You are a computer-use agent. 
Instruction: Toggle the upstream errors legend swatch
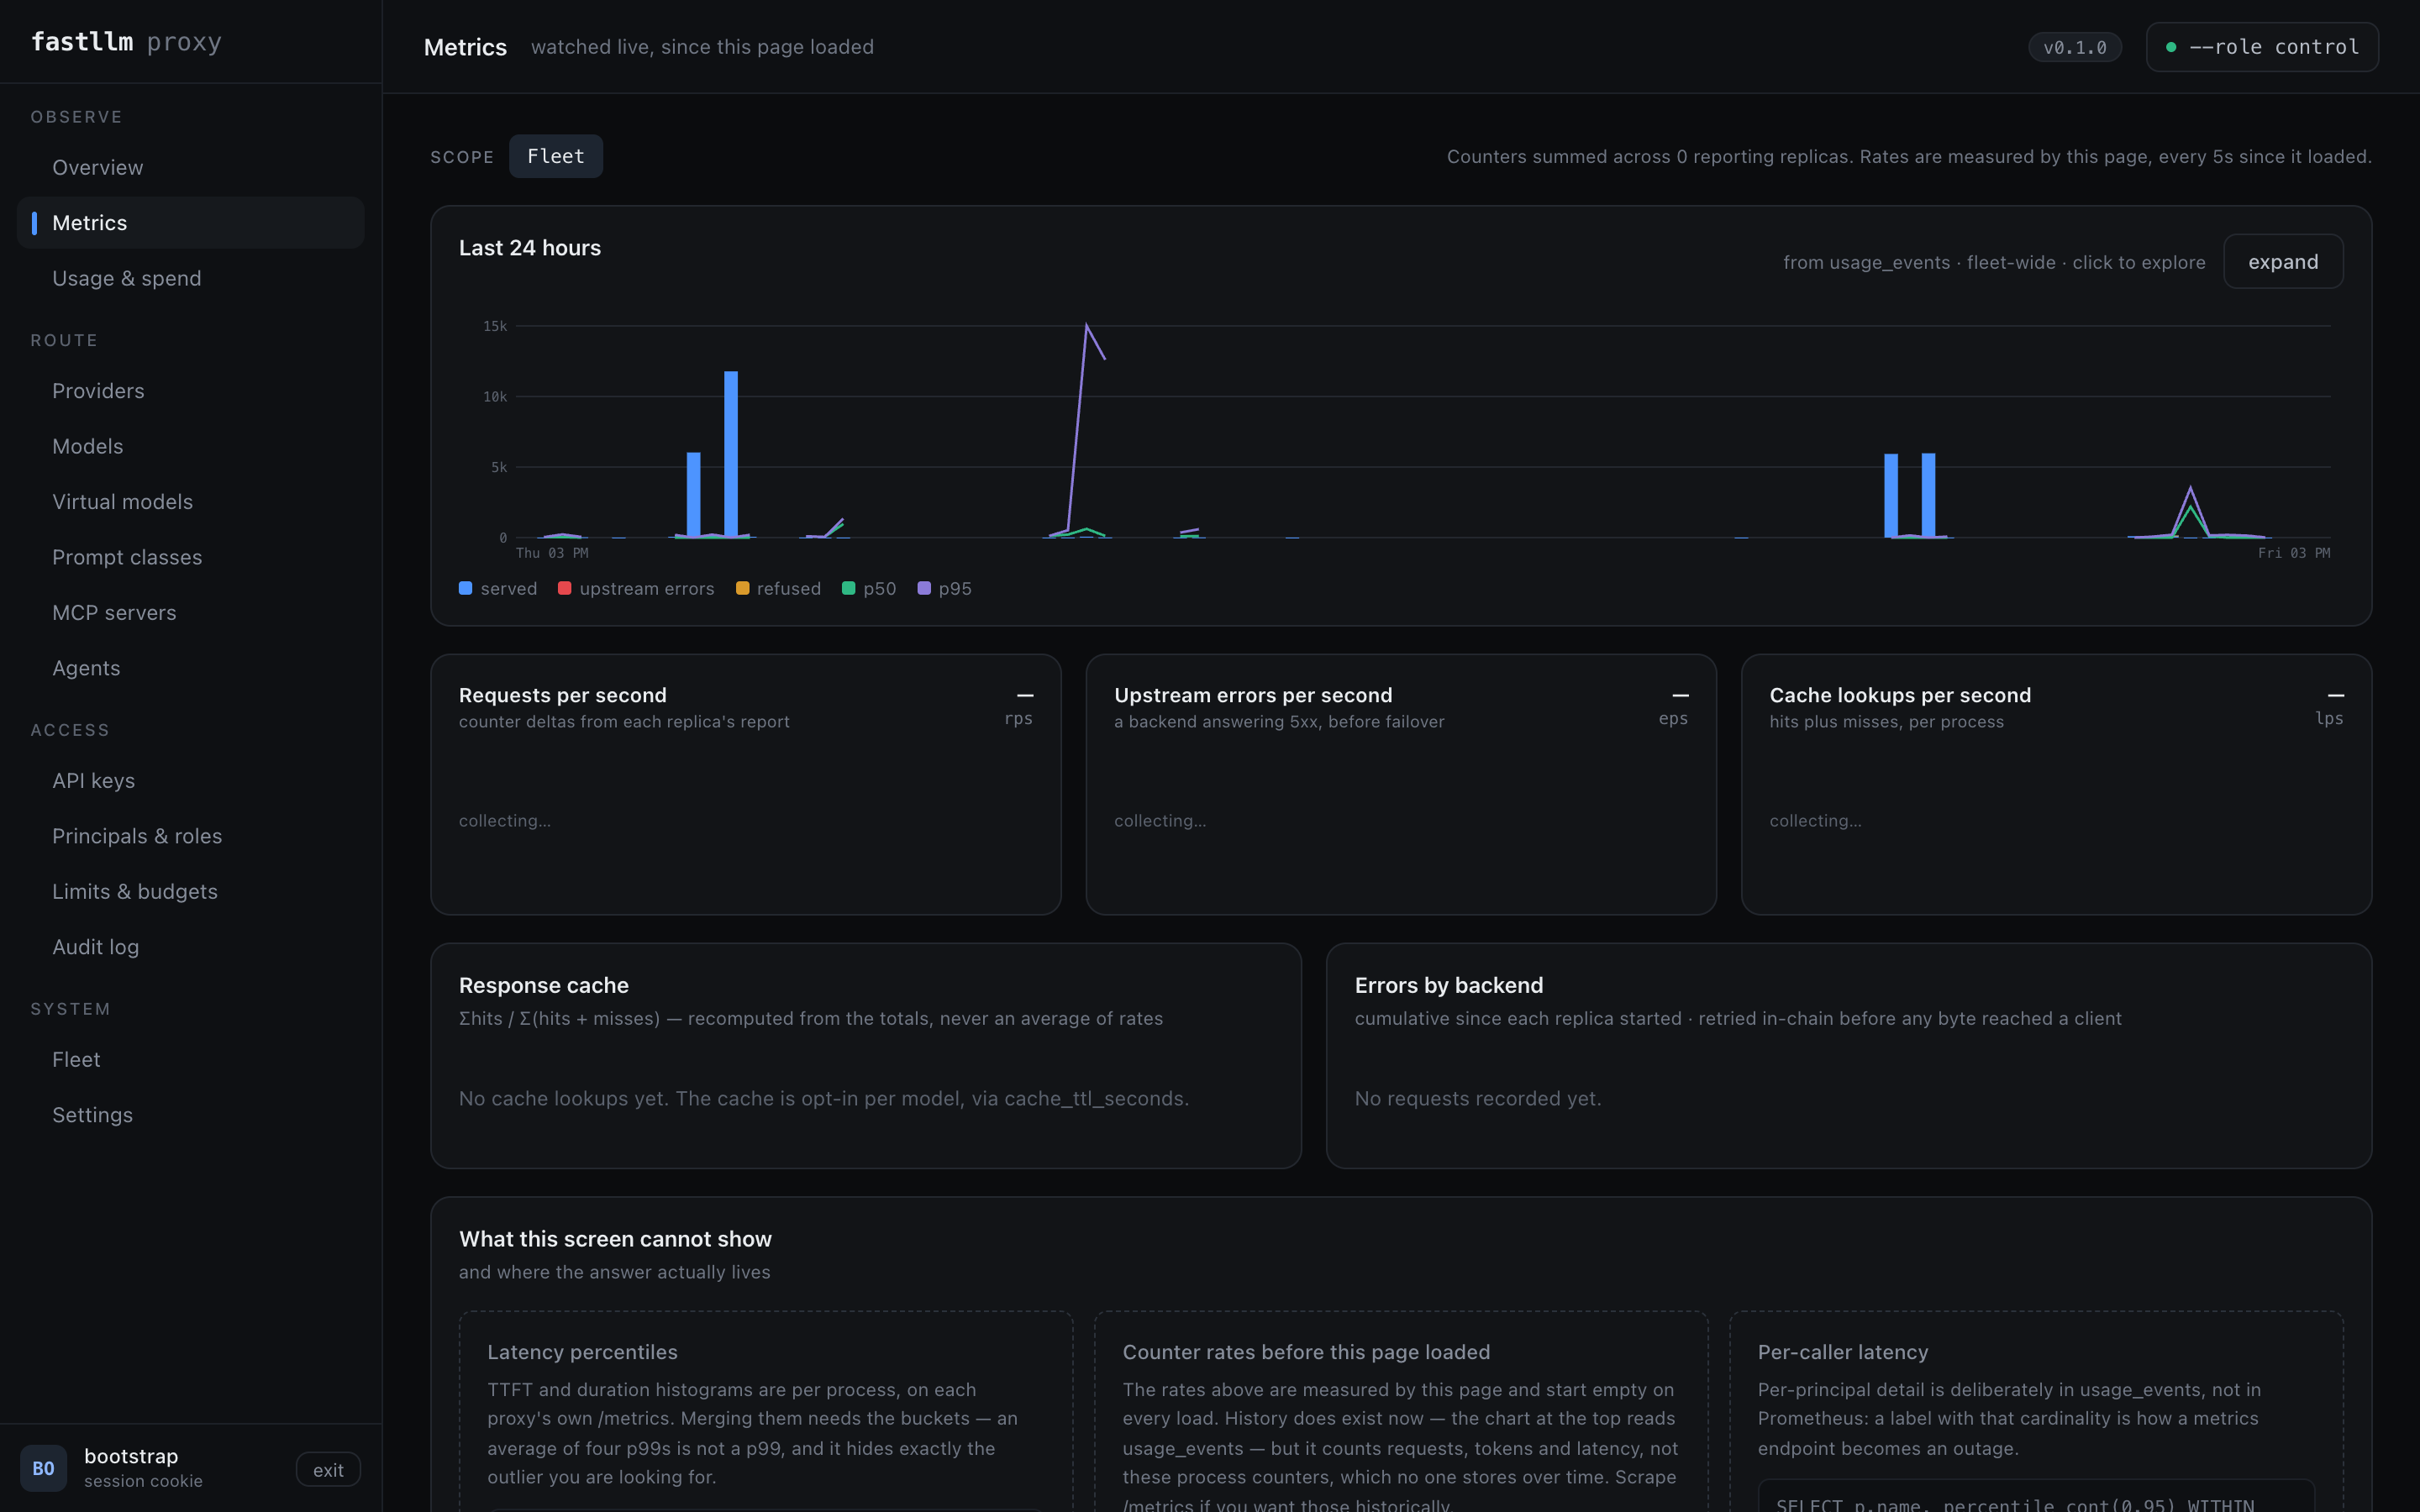564,588
